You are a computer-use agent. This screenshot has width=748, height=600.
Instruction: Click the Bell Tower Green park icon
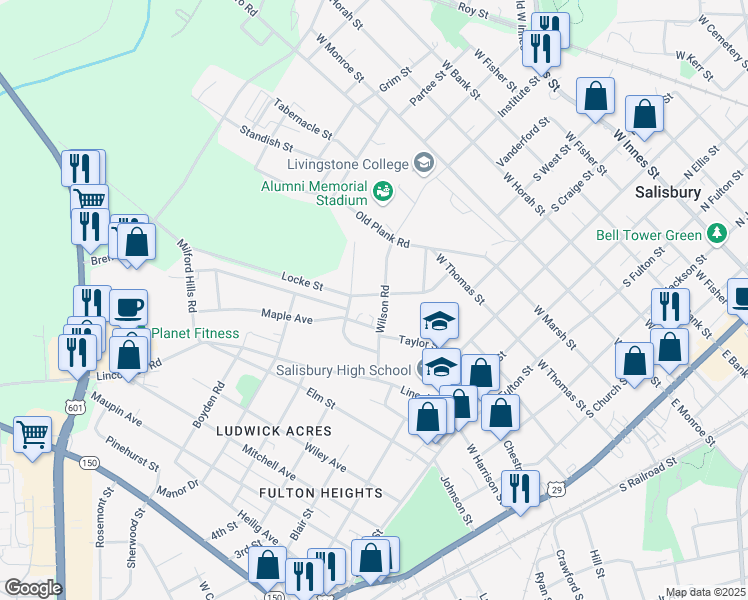click(x=717, y=234)
